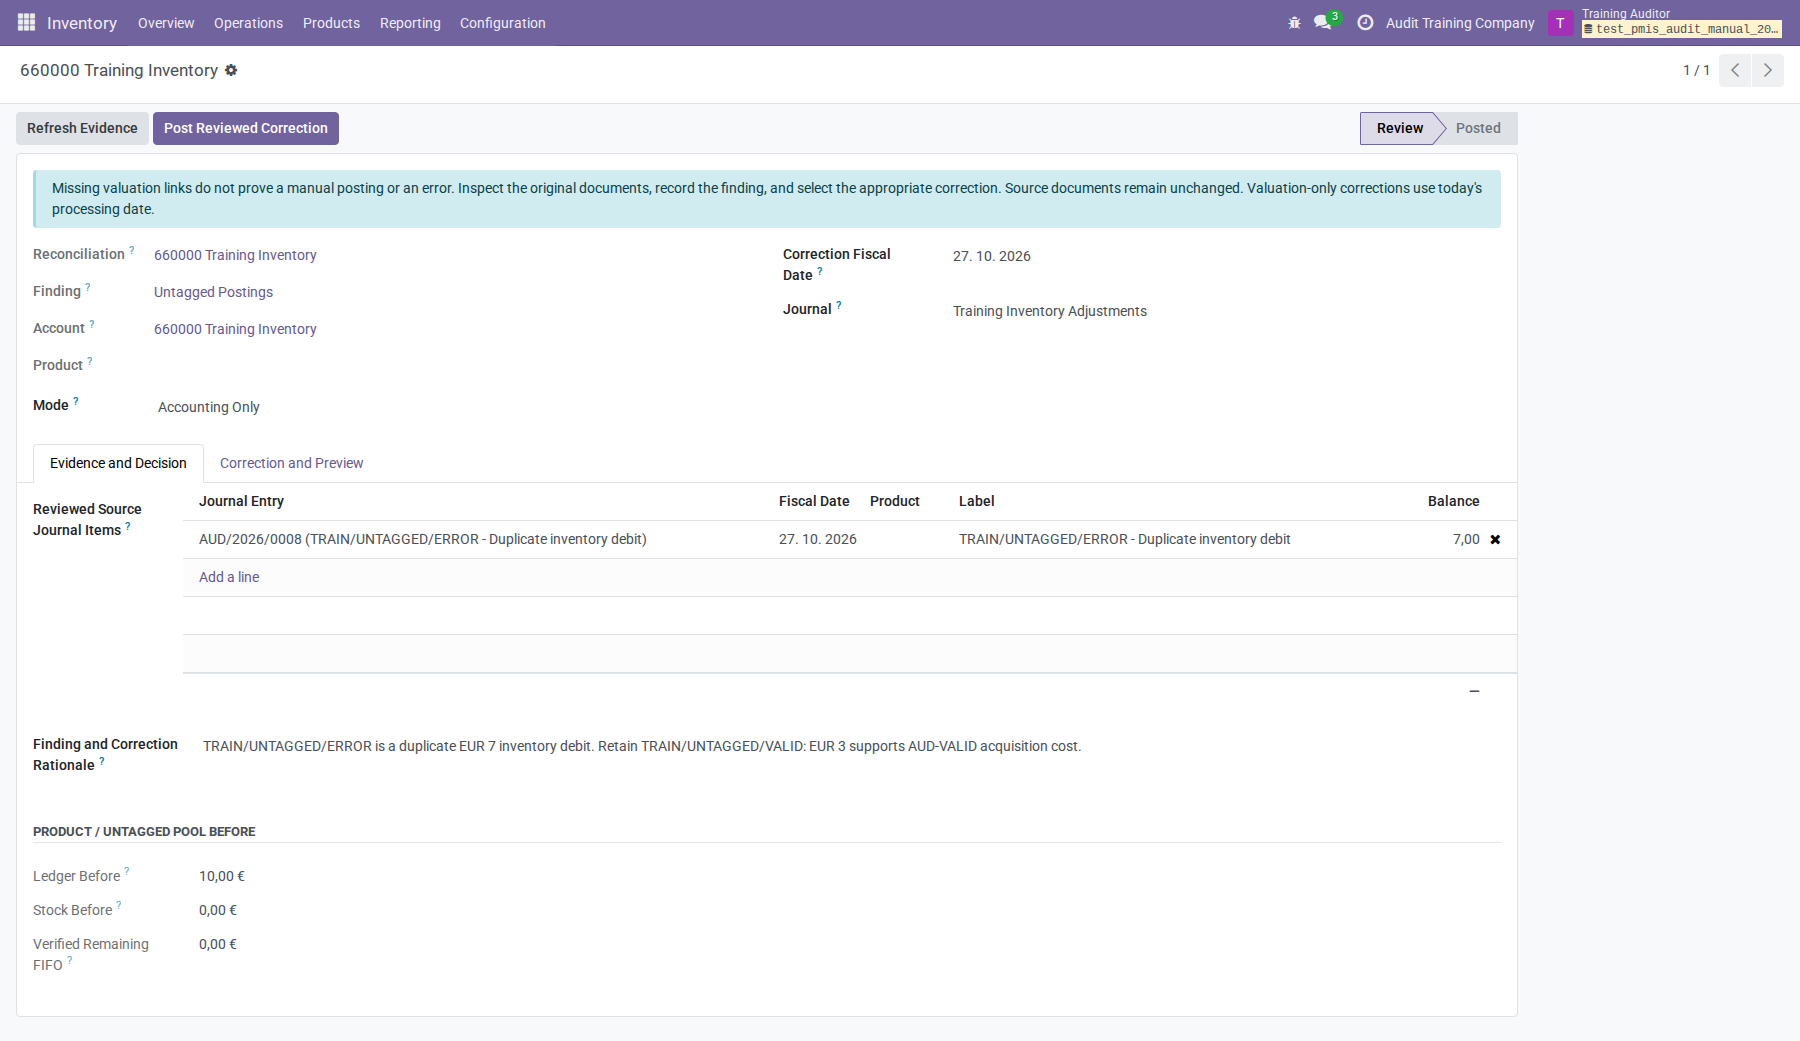Click the debug bug icon
This screenshot has height=1041, width=1800.
tap(1294, 23)
